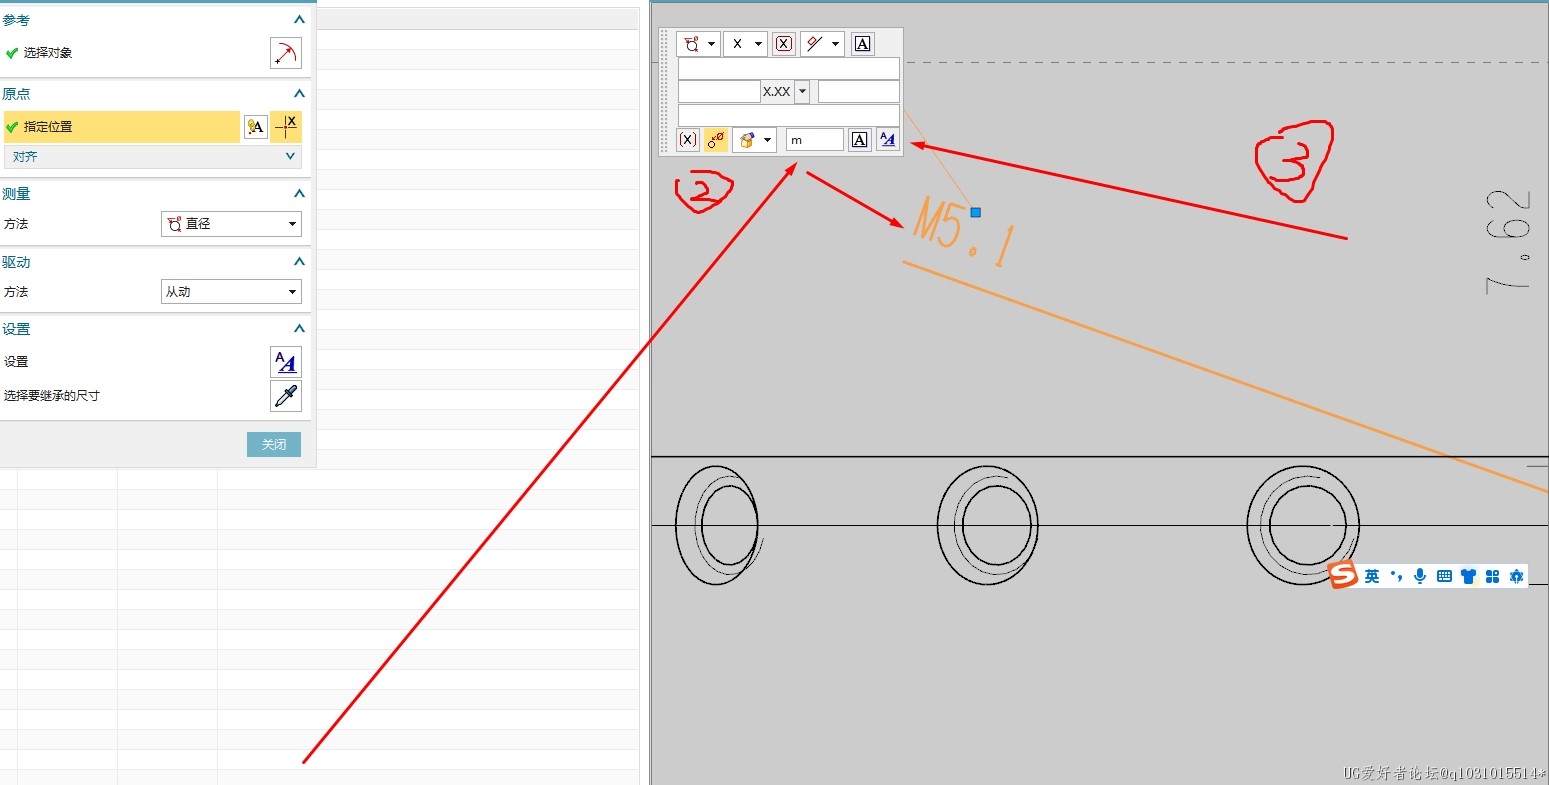
Task: Click the inherit dimension eyedropper icon
Action: pos(285,396)
